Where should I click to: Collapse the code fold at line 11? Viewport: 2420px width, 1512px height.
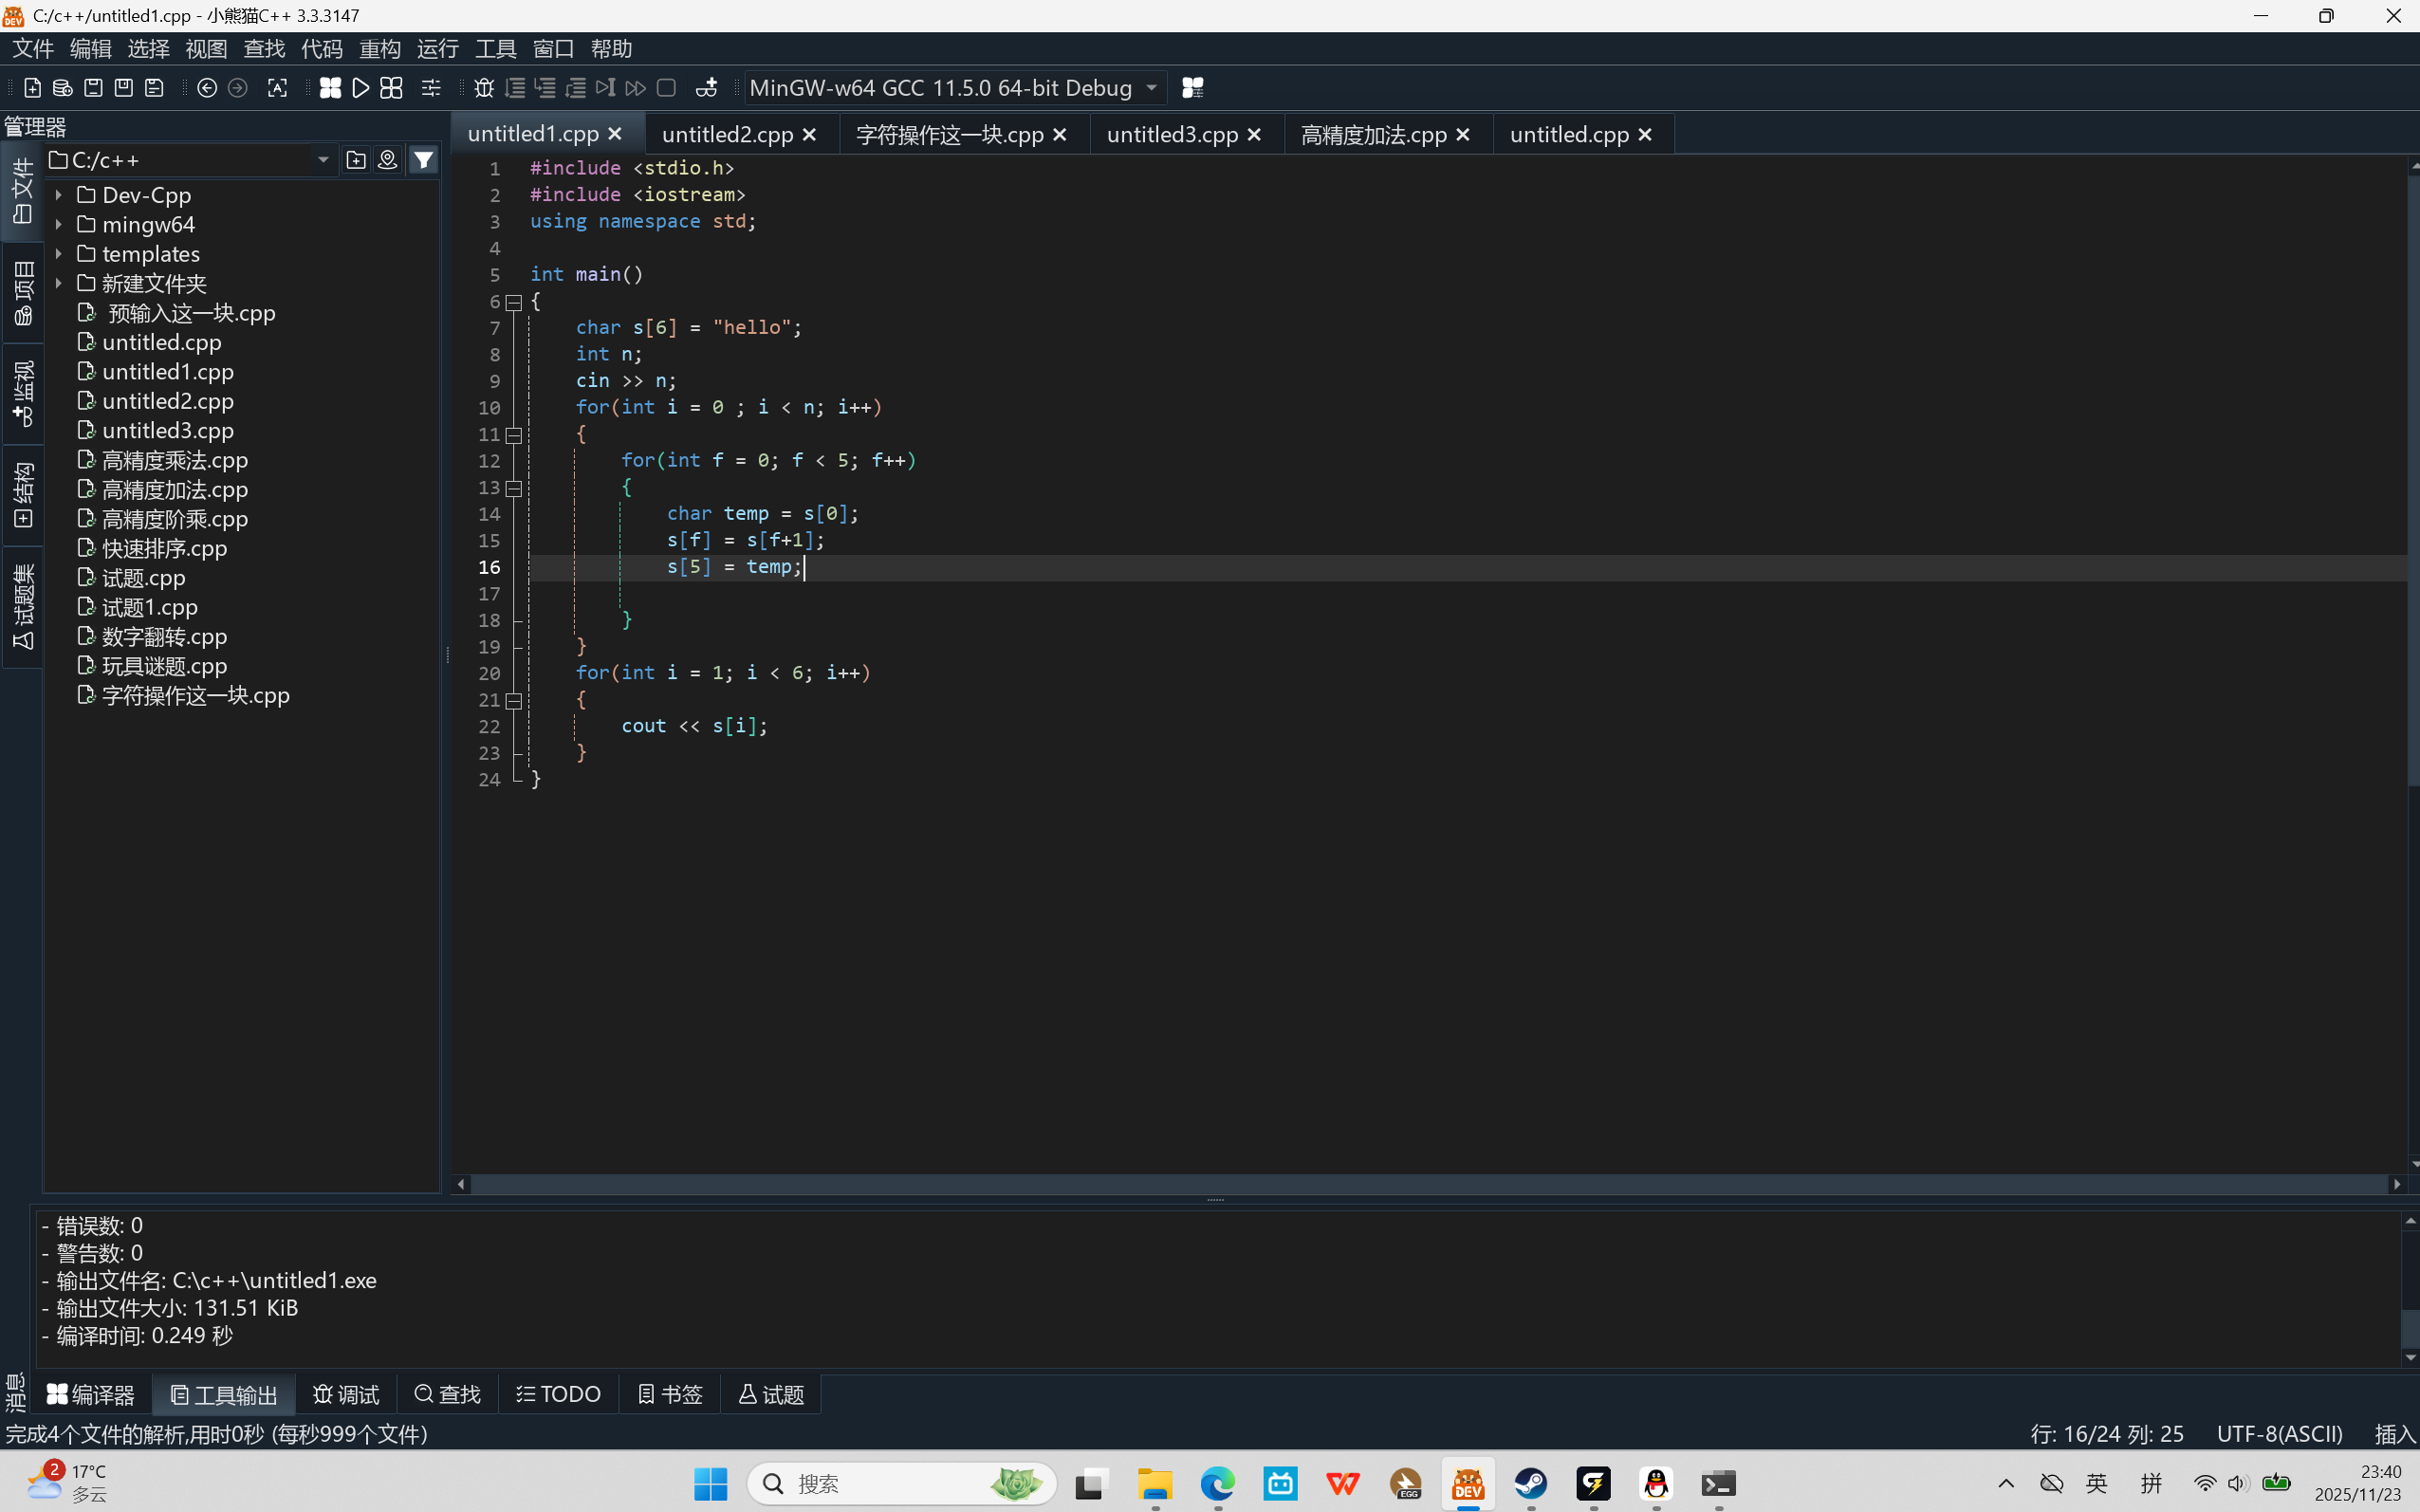click(x=514, y=435)
